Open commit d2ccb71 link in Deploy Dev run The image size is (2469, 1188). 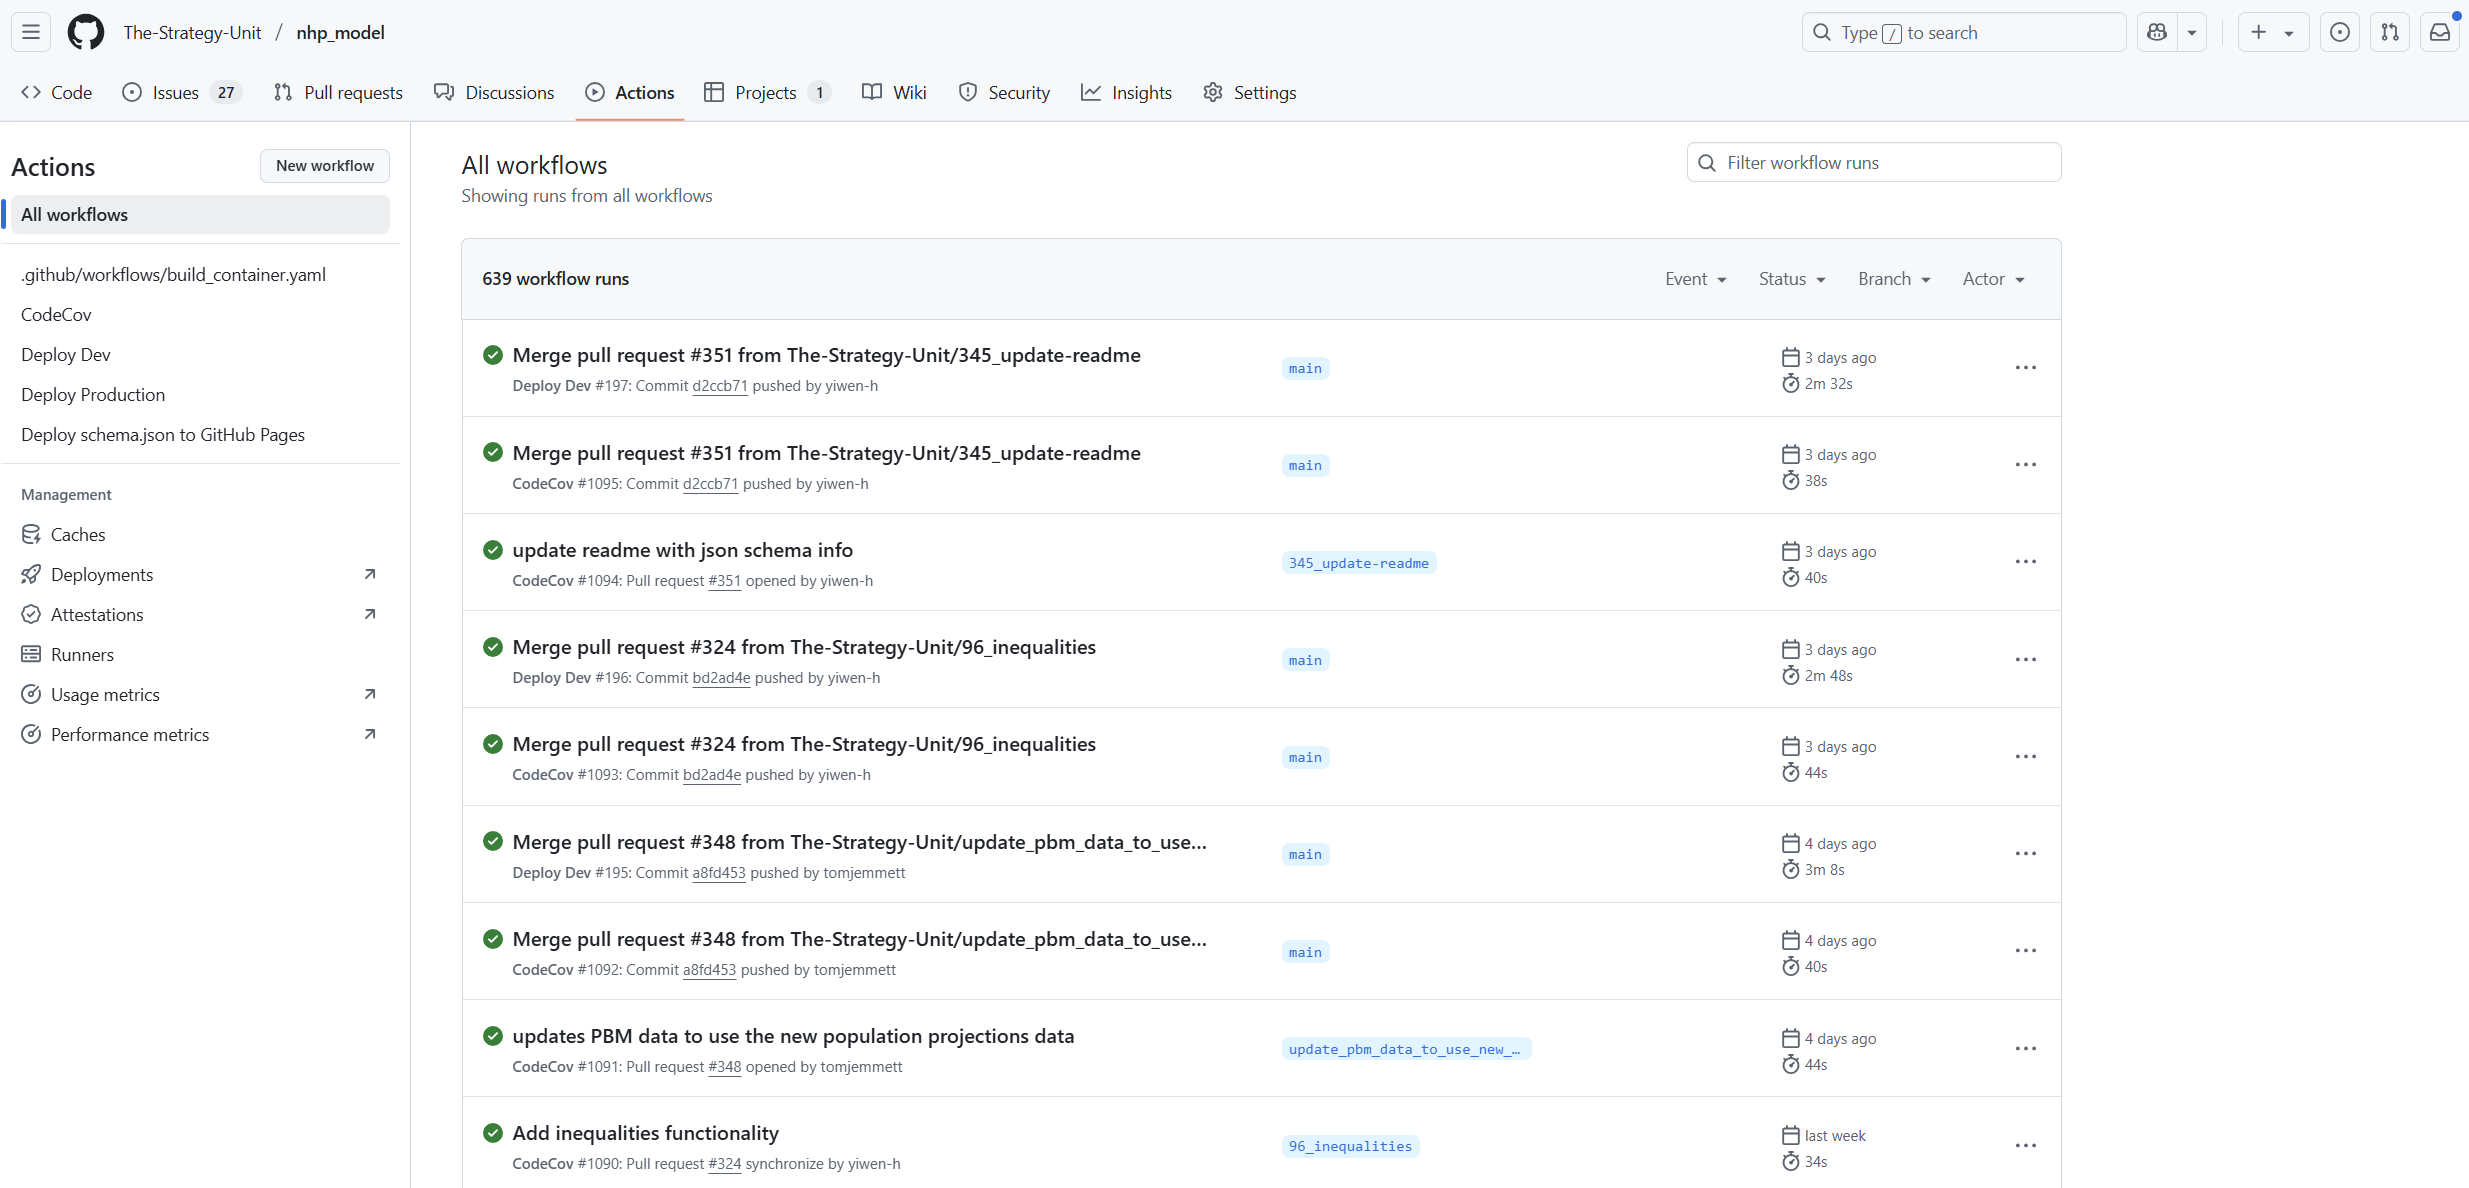pos(719,386)
